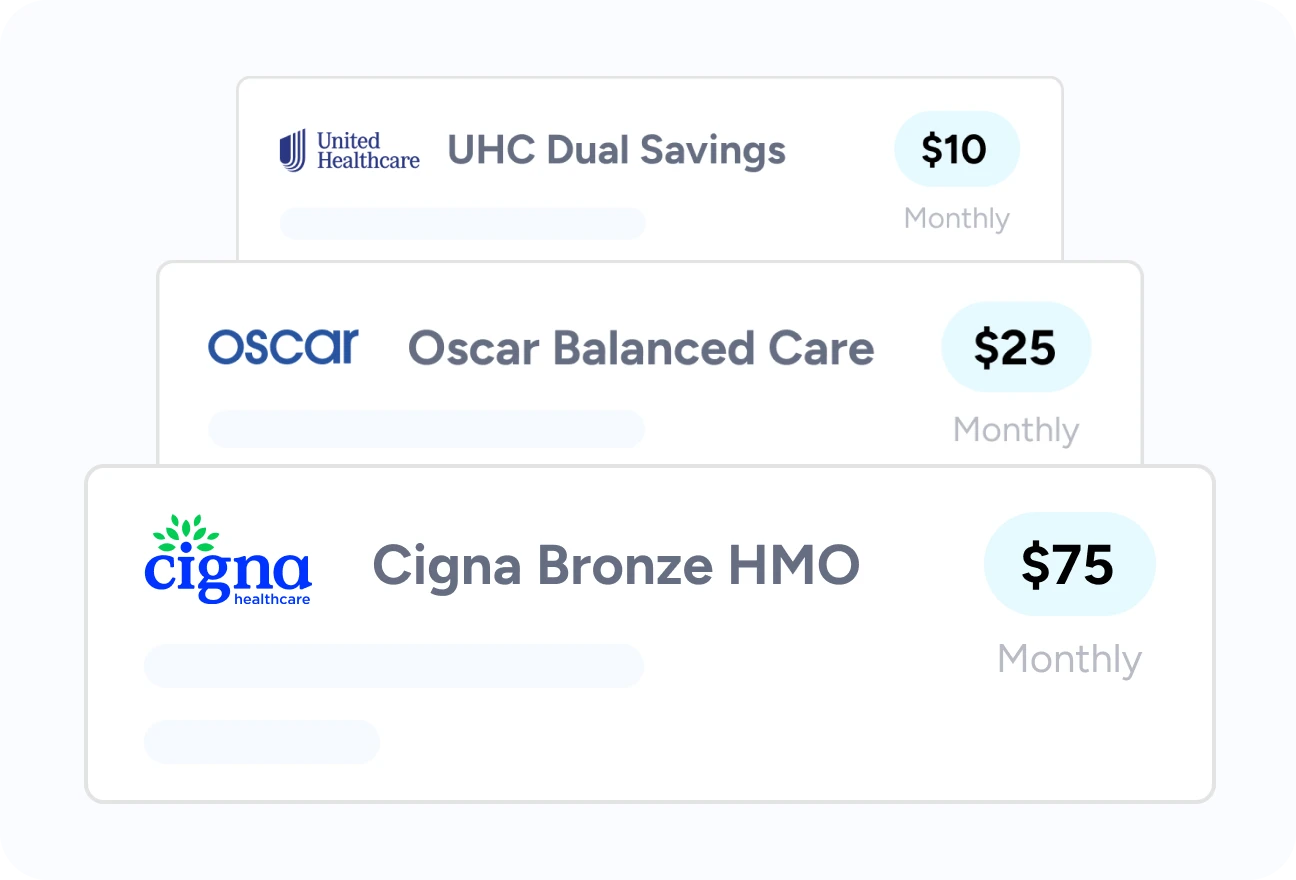Click Monthly label under the $75 price
1296x880 pixels.
(x=1069, y=659)
